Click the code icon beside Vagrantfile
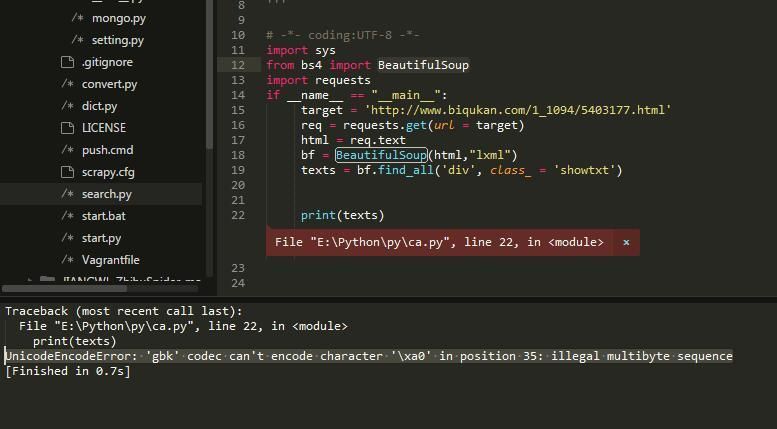The image size is (777, 429). point(67,260)
